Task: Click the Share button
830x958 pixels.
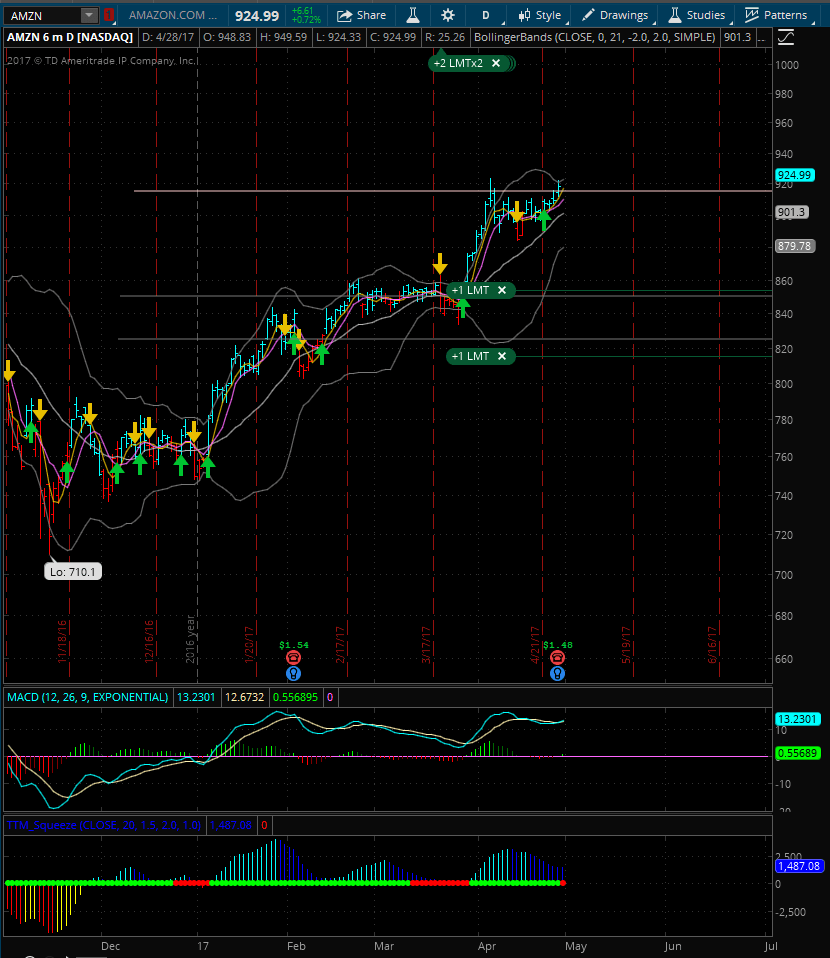Action: coord(361,15)
